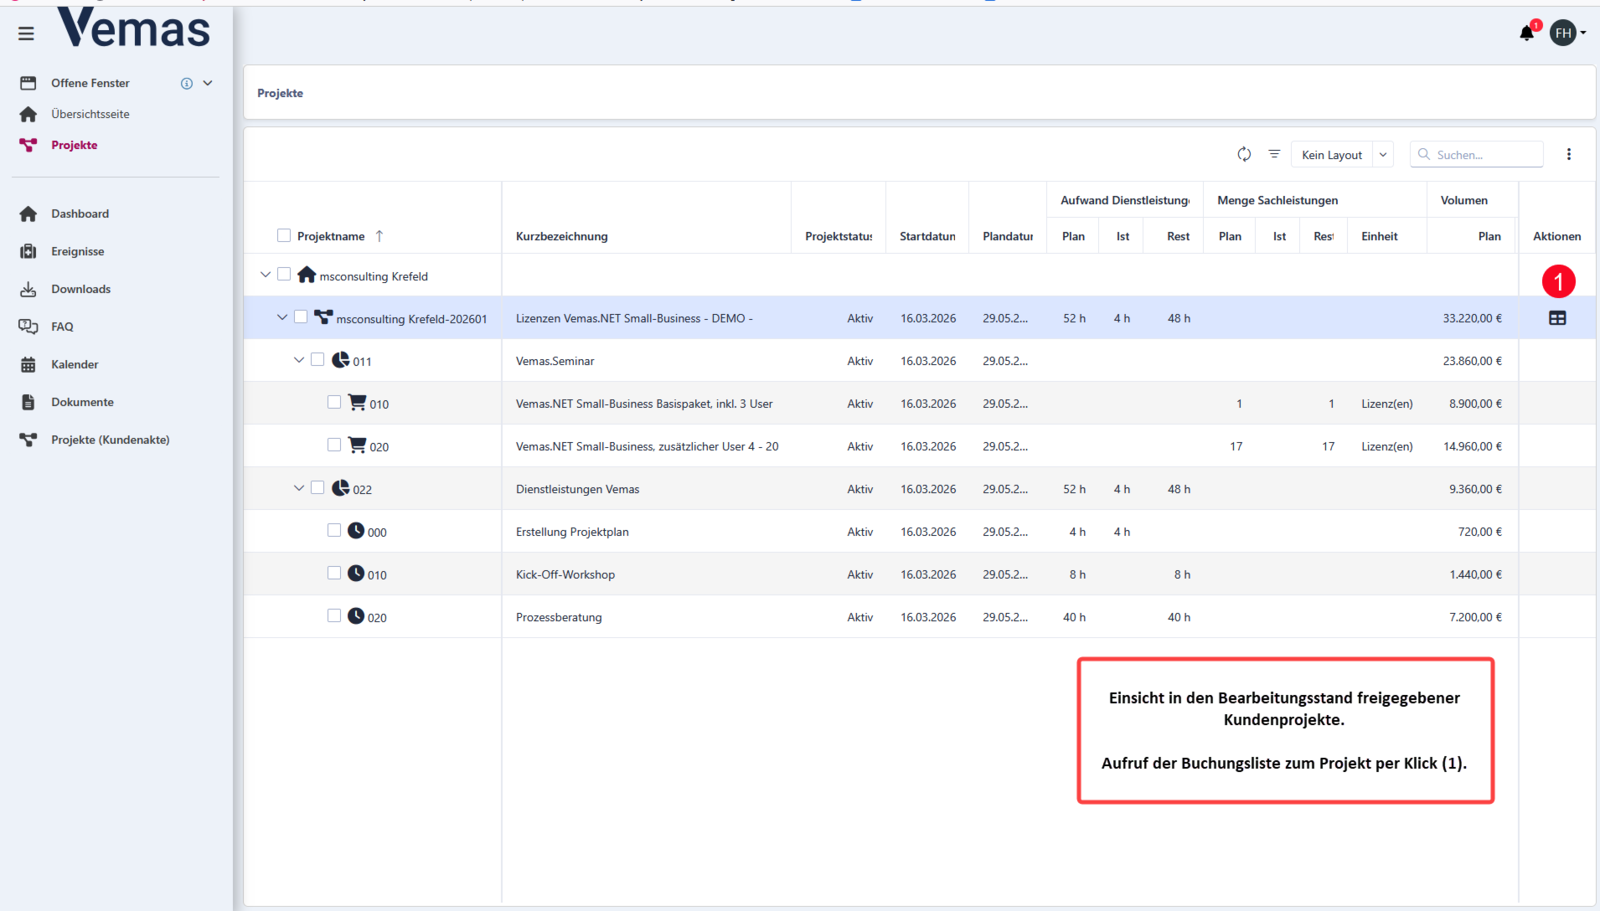The width and height of the screenshot is (1600, 911).
Task: Check the zusätzlicher User 4 - 20 checkbox
Action: [334, 445]
